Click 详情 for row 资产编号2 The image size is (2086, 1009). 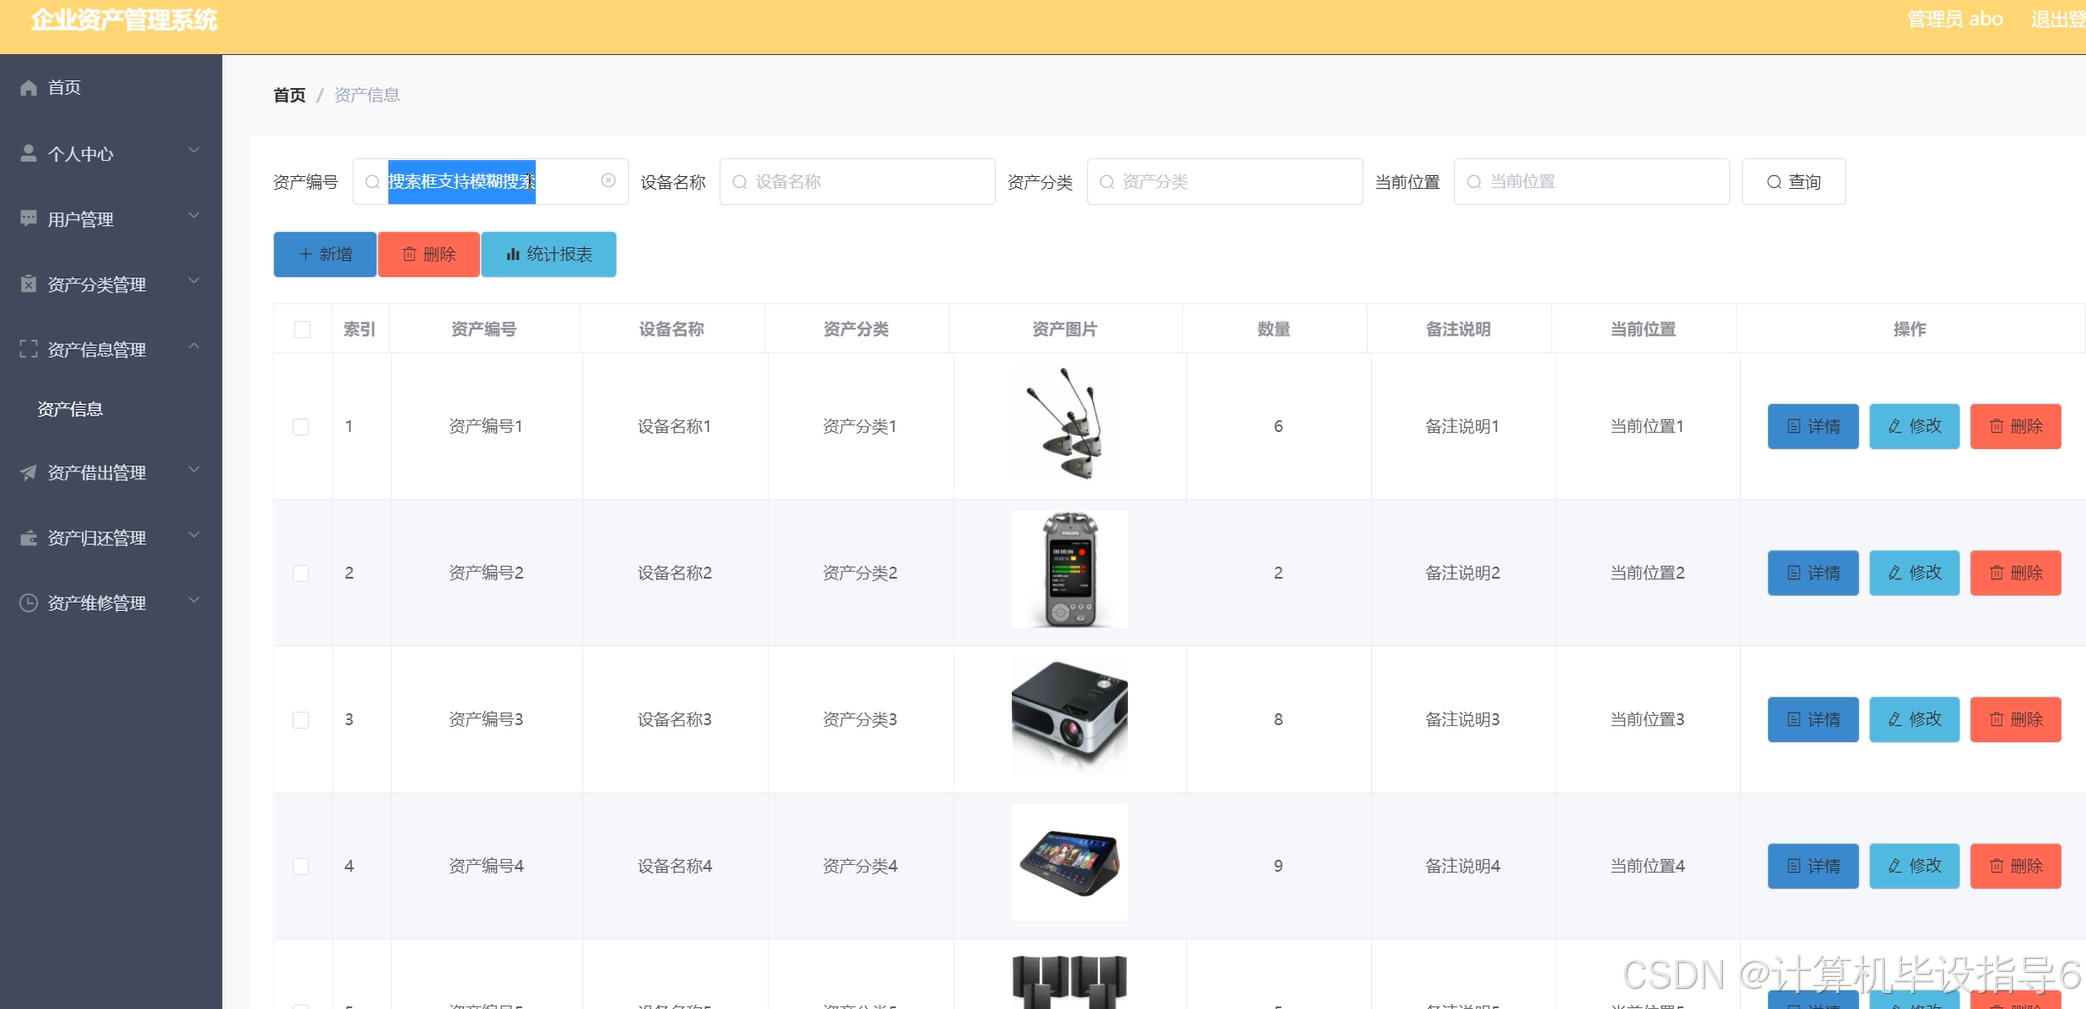[x=1813, y=573]
